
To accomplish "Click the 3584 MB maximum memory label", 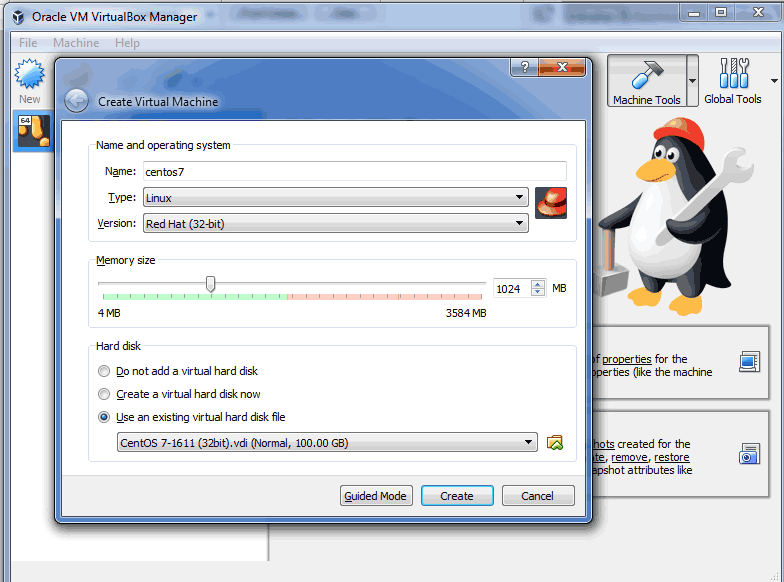I will coord(466,313).
